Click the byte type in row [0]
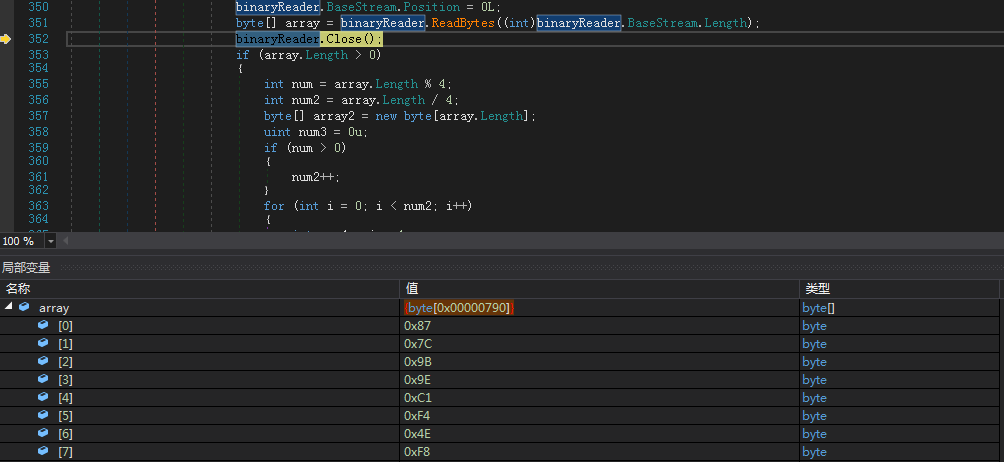Screen dimensions: 1004x462 (x=814, y=326)
